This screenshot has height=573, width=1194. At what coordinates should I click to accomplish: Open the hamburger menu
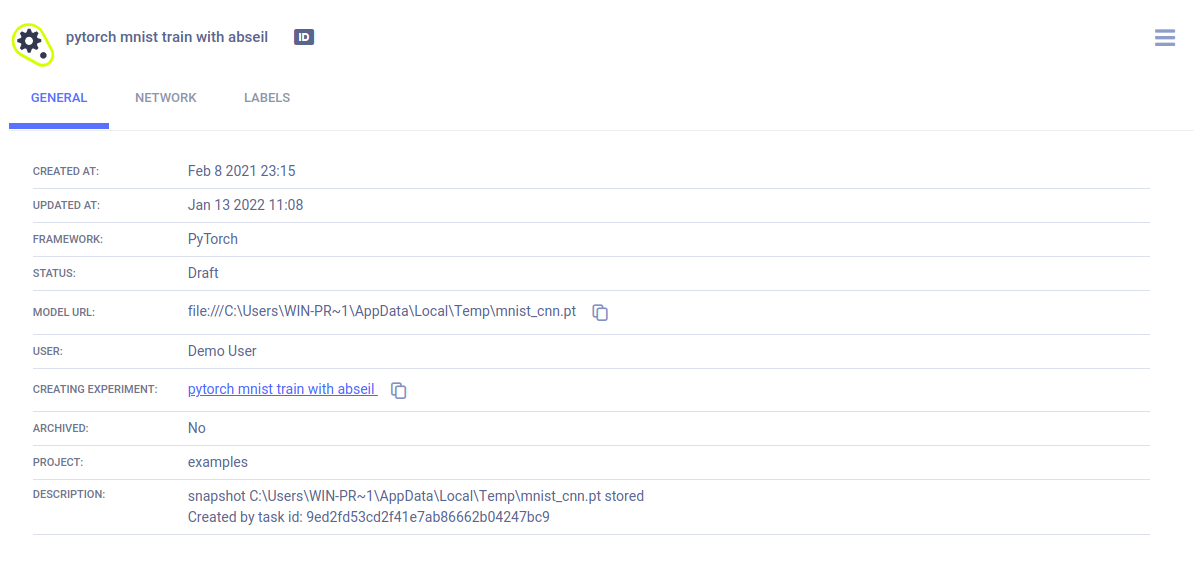pos(1164,37)
